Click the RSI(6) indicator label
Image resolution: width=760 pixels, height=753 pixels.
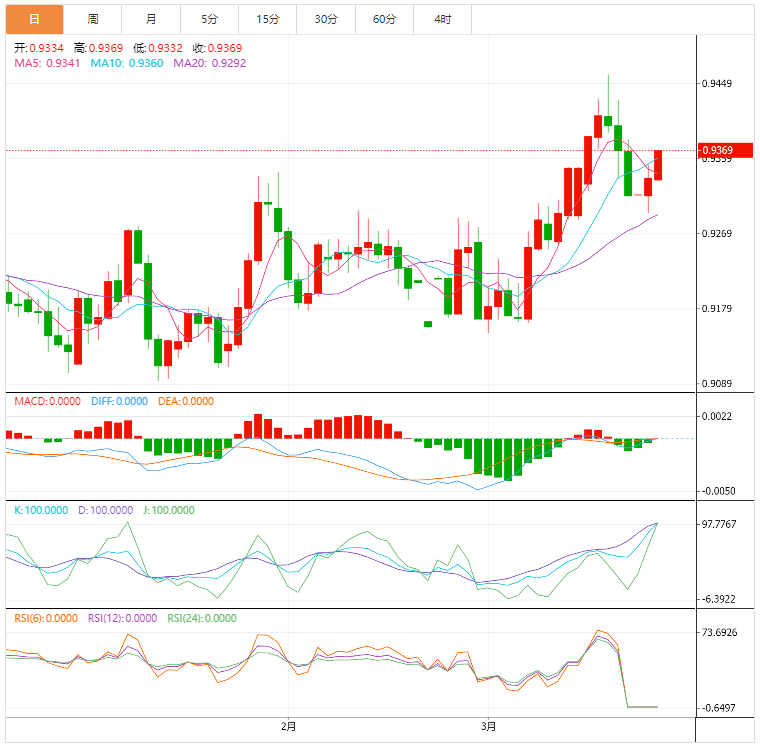46,618
